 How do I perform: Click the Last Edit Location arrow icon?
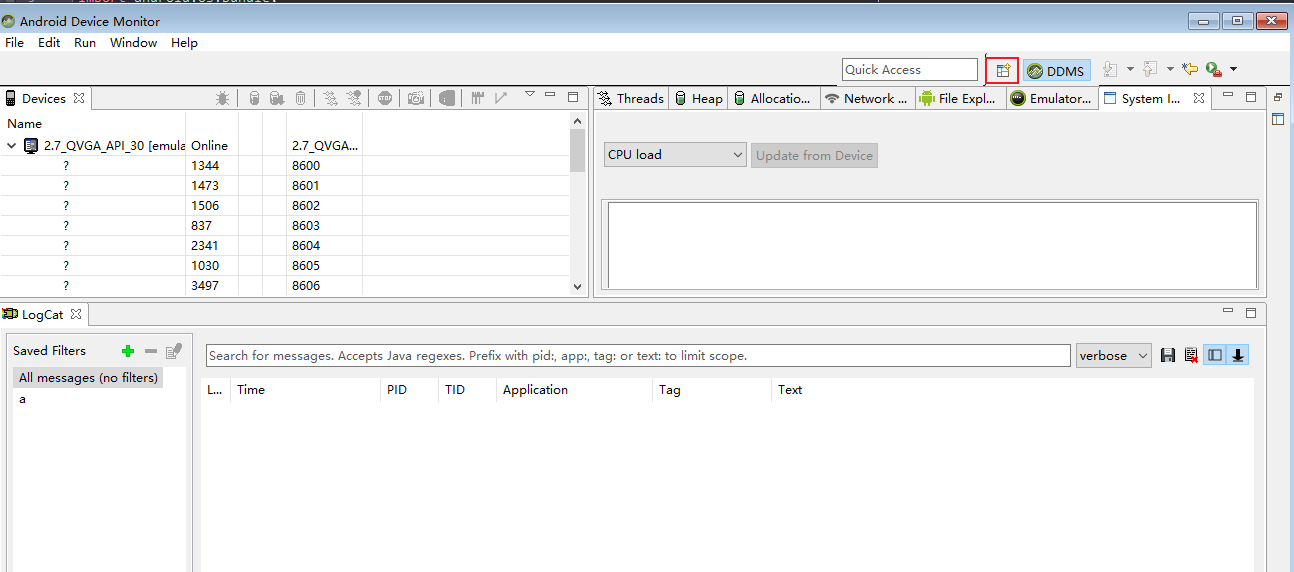(x=1189, y=69)
